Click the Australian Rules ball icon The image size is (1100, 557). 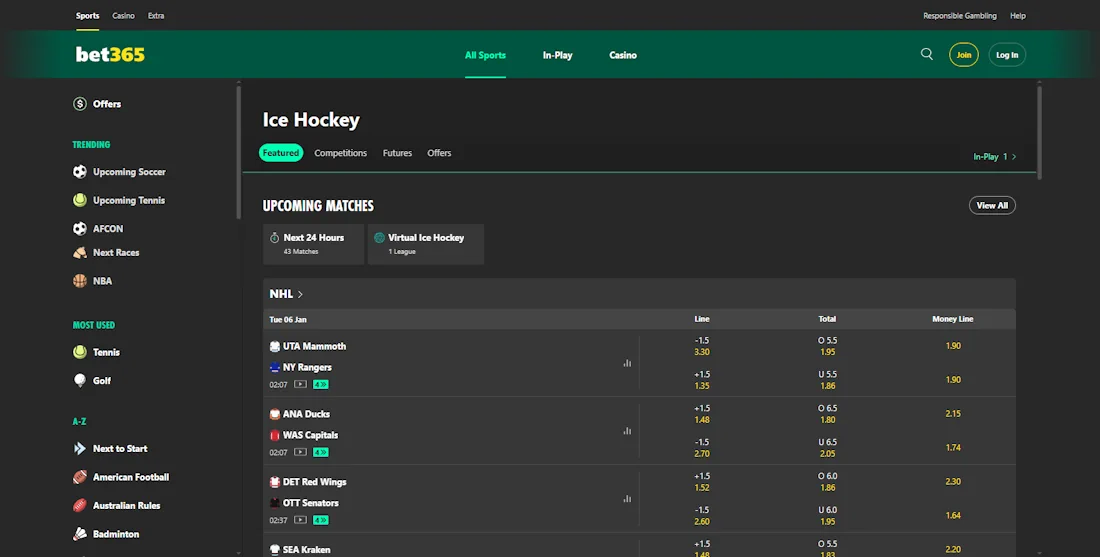tap(80, 505)
